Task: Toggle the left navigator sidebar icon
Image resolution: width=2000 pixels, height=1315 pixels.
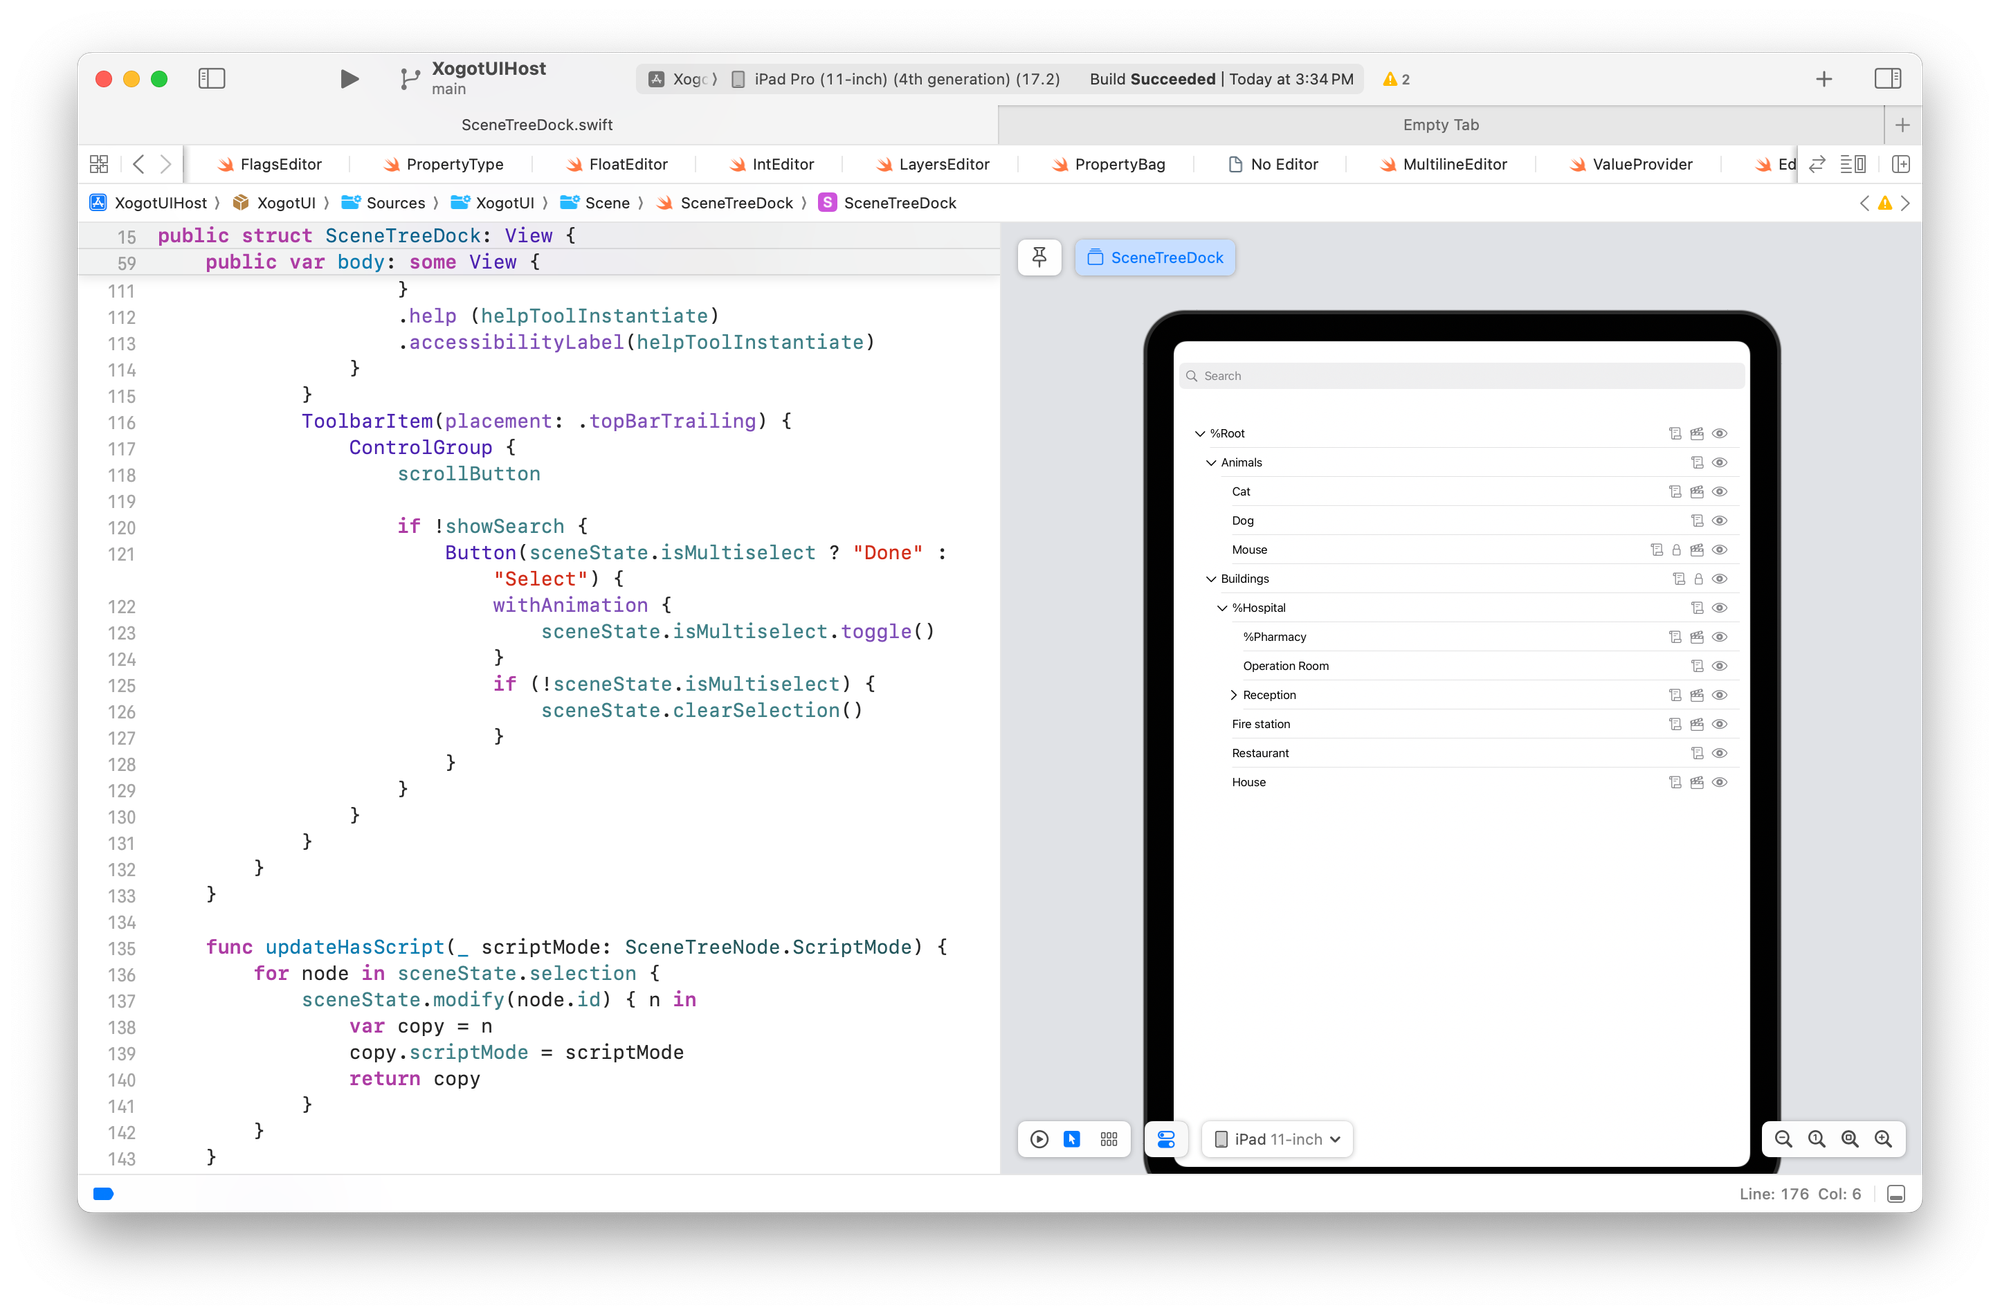Action: [x=212, y=79]
